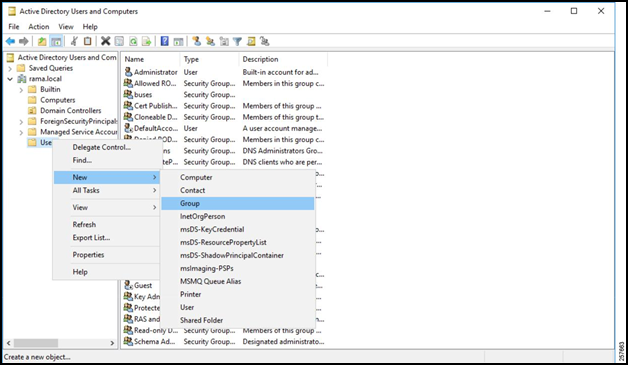Click the Filter funnel toolbar icon
This screenshot has height=365, width=628.
(x=237, y=41)
